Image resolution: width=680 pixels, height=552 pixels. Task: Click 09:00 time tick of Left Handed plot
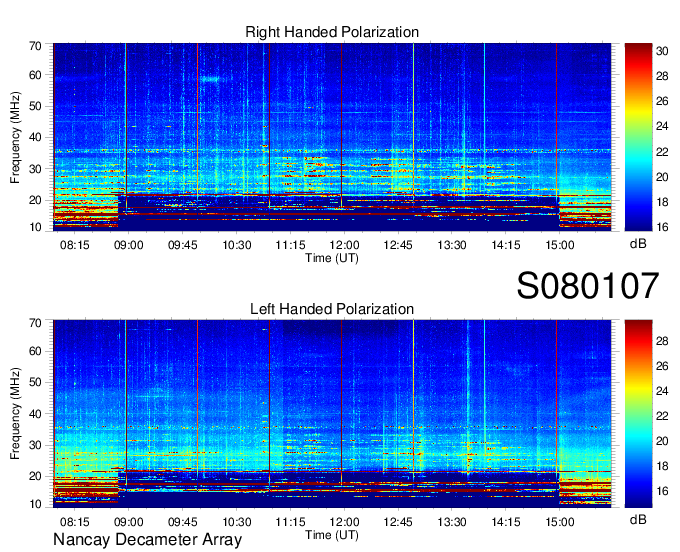[x=128, y=522]
